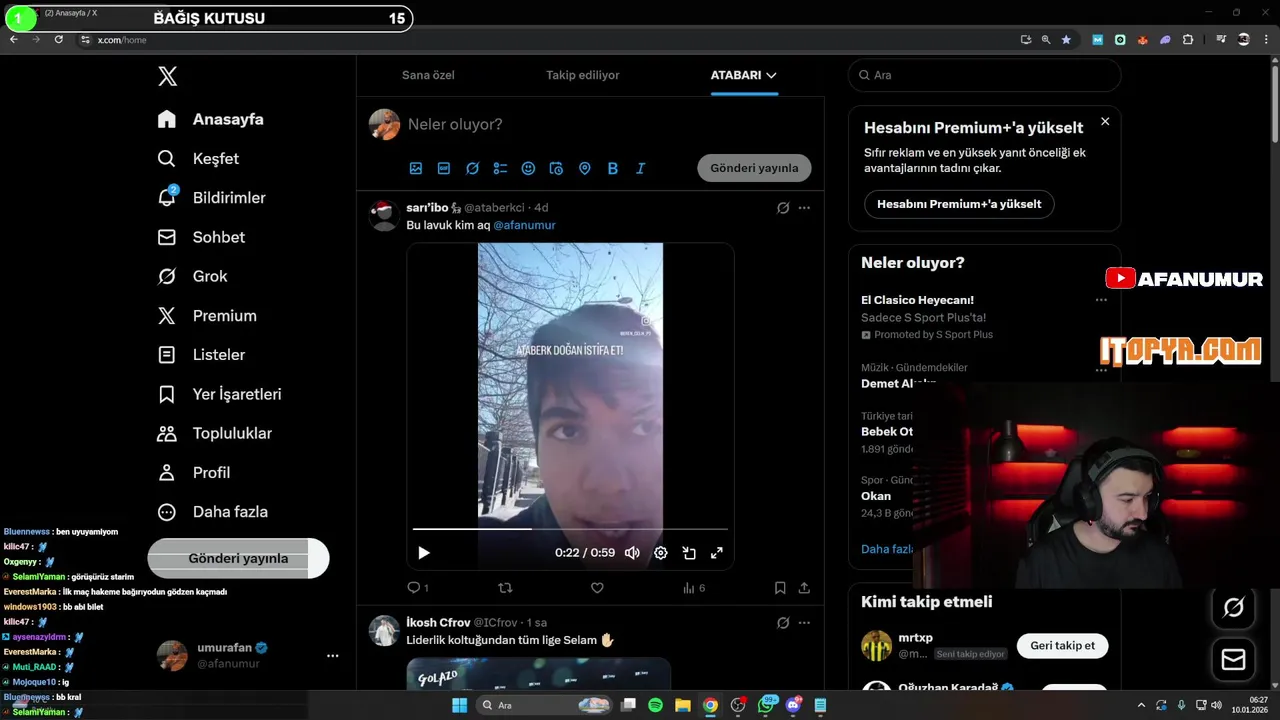Open more menu on sarı'ibo post
This screenshot has height=720, width=1280.
[804, 208]
